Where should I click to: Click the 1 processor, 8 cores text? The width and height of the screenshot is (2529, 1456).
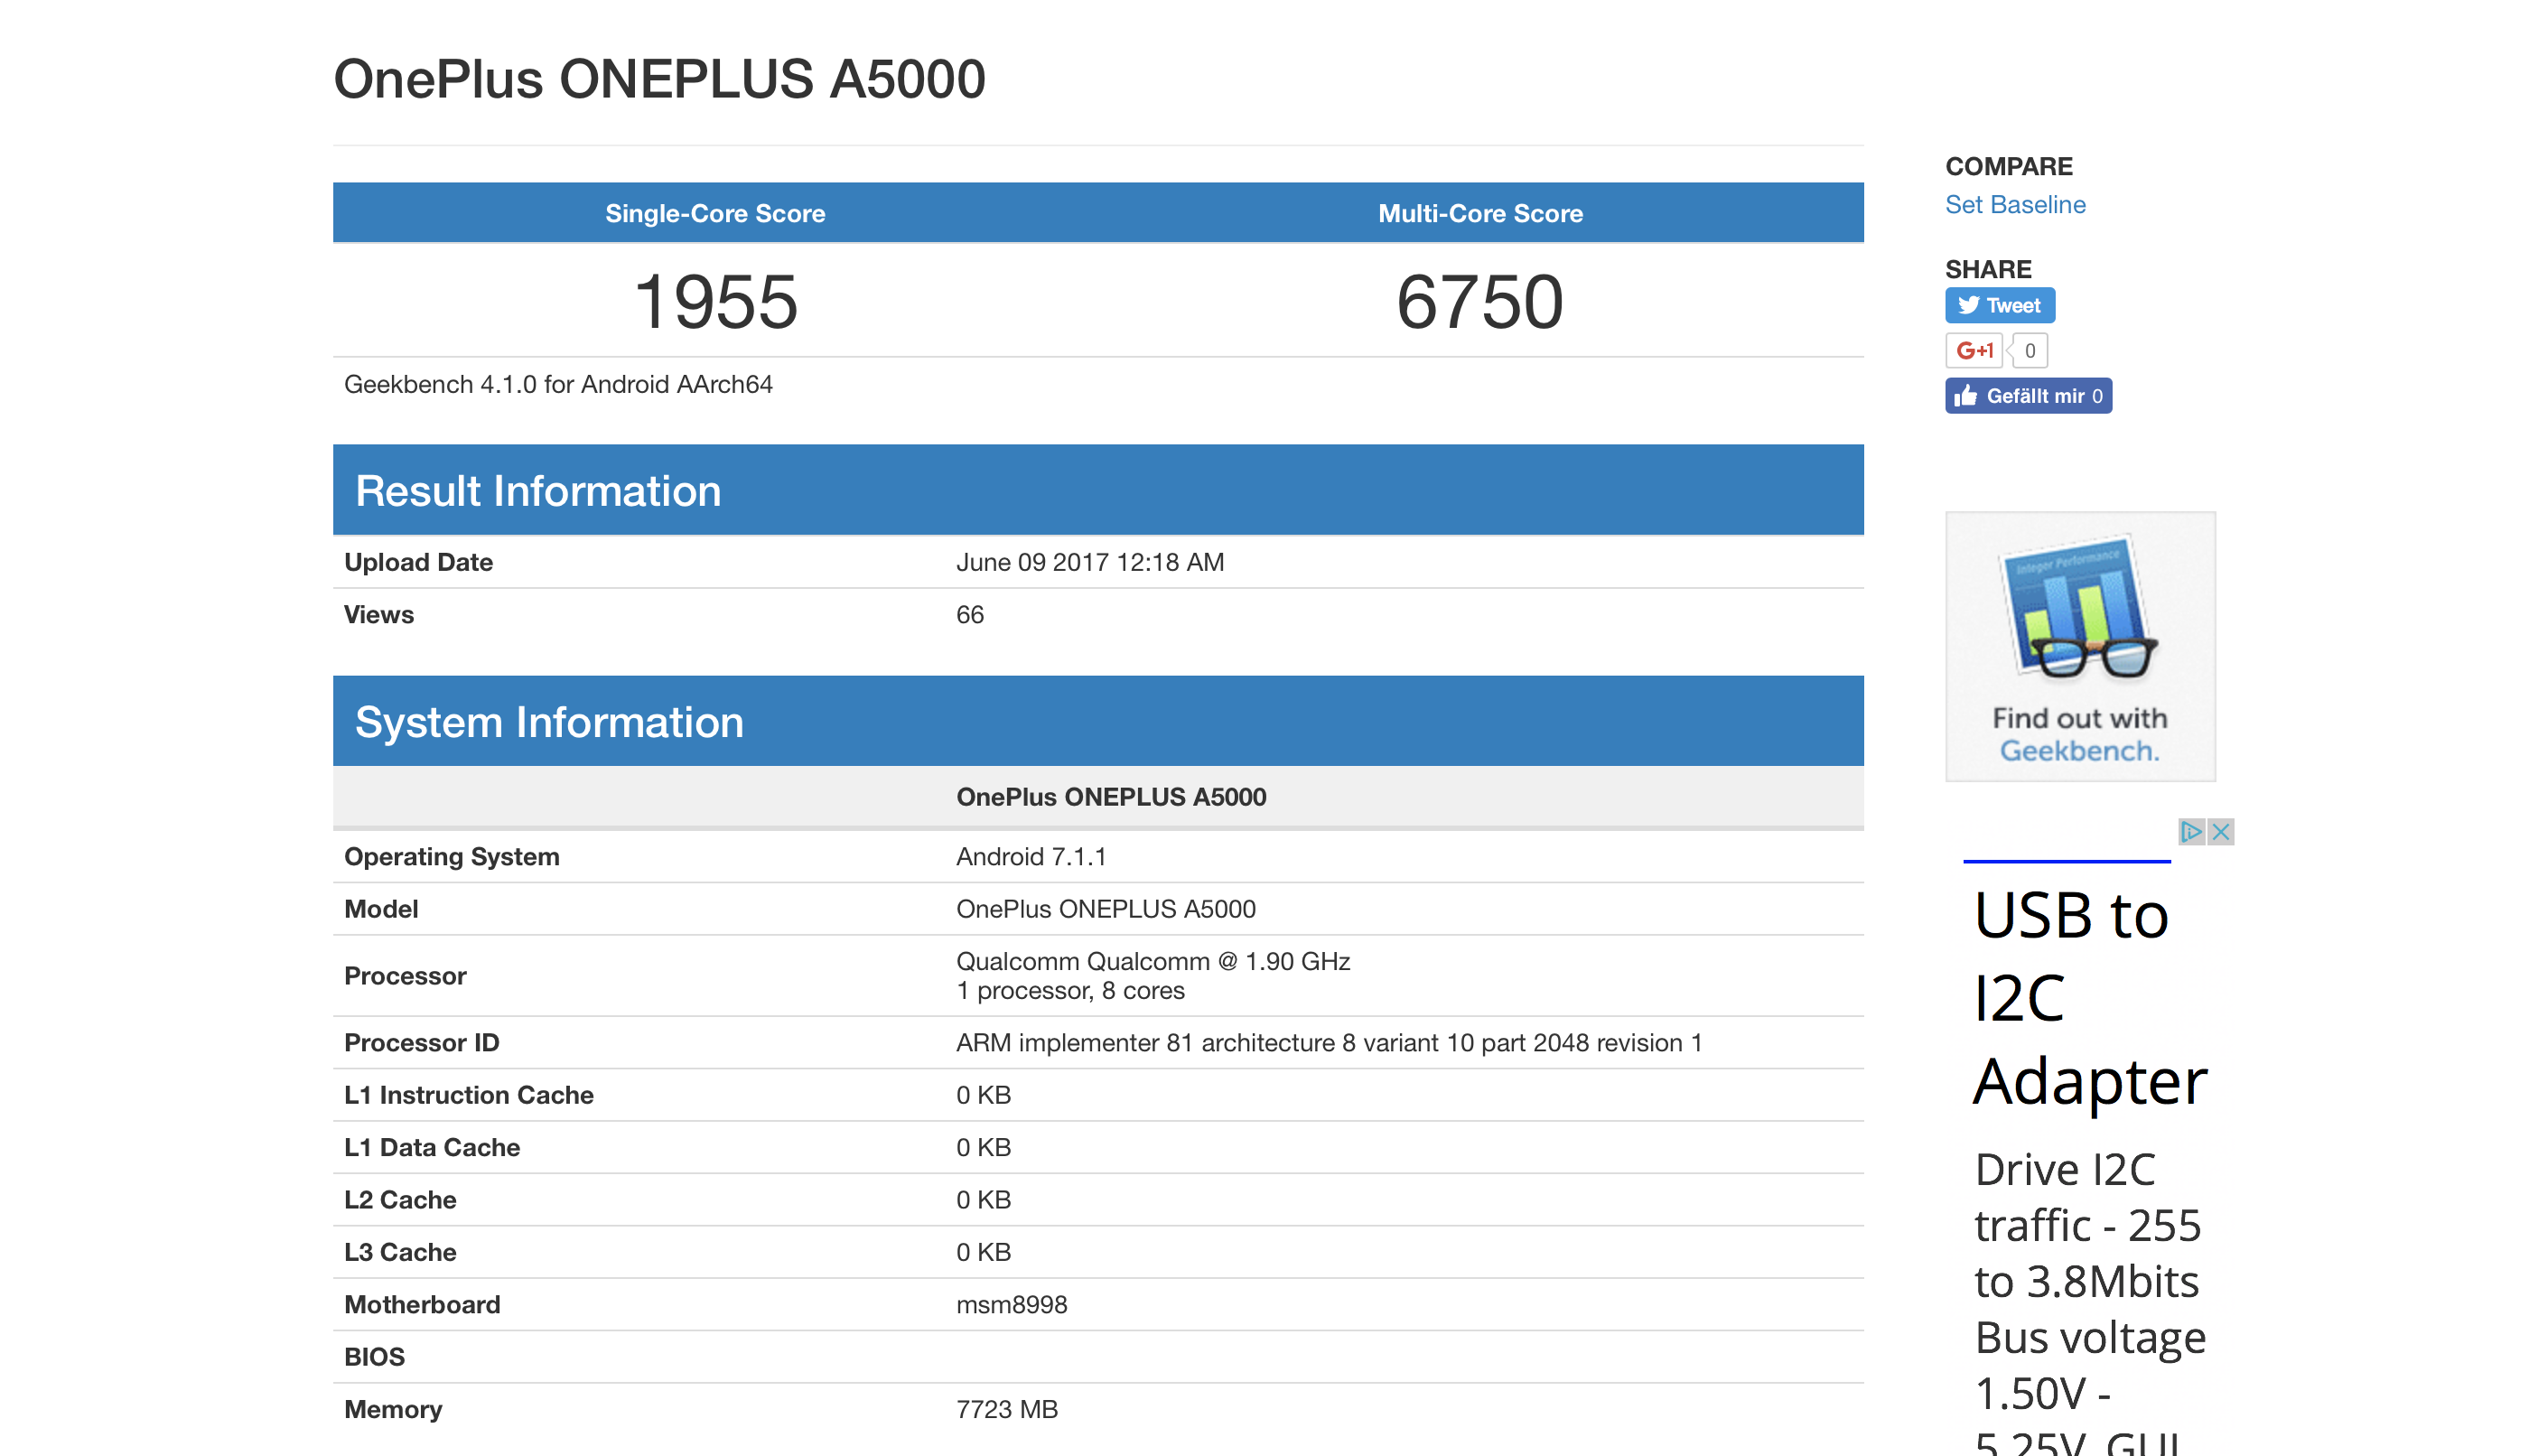[1069, 990]
